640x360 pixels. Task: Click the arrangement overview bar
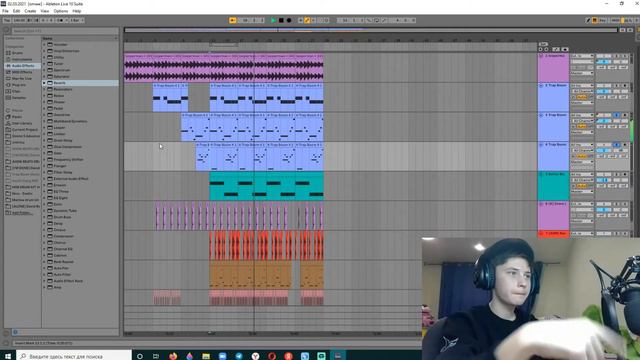point(371,30)
